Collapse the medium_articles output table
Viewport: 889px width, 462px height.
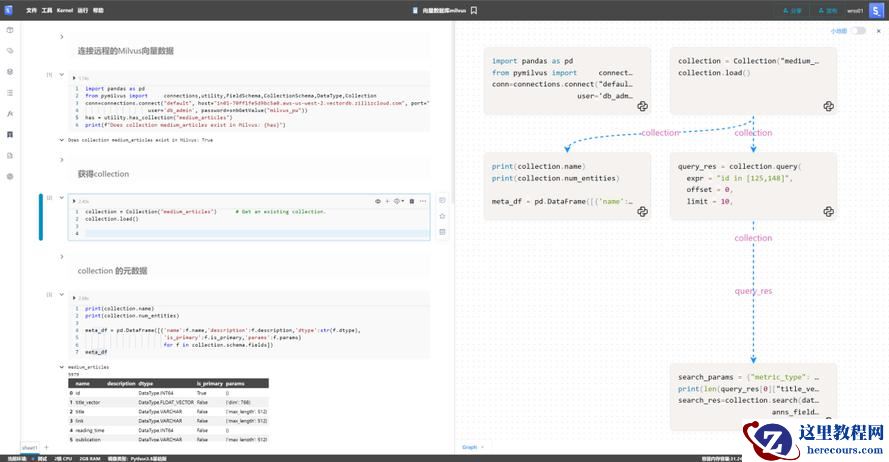click(60, 367)
